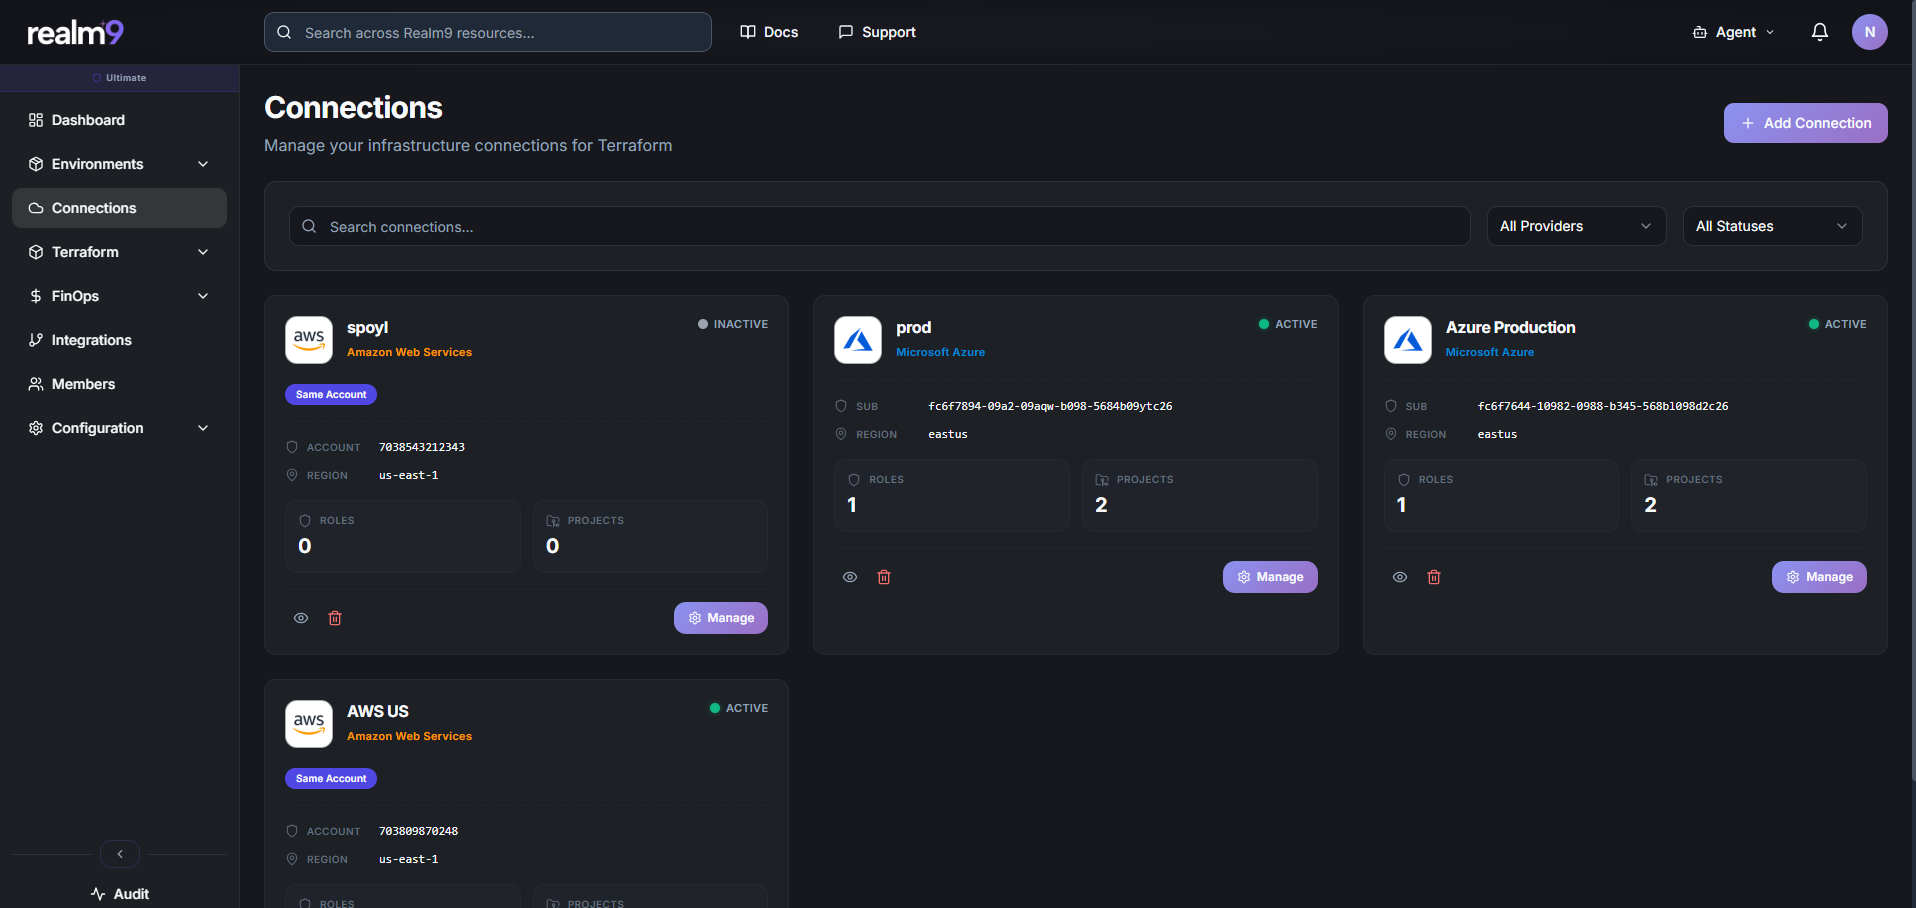The image size is (1916, 908).
Task: Reveal spoyl connection details with eye toggle
Action: click(301, 618)
